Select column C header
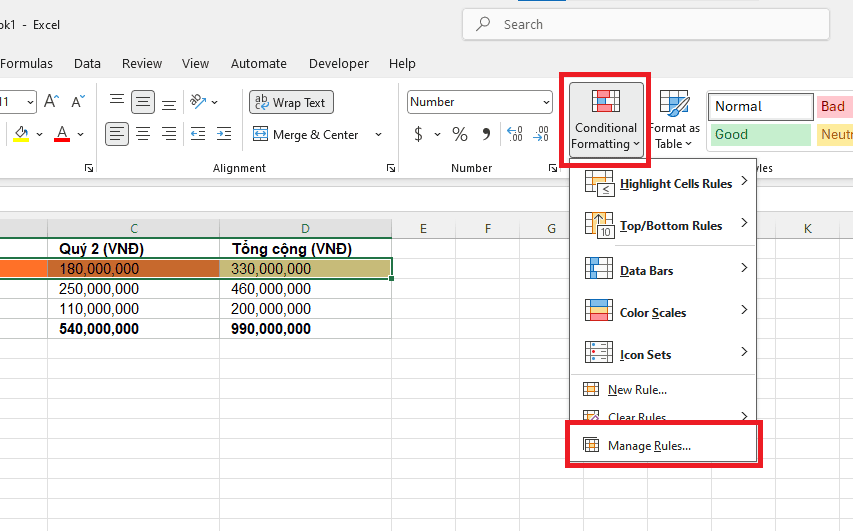The width and height of the screenshot is (853, 531). [134, 229]
